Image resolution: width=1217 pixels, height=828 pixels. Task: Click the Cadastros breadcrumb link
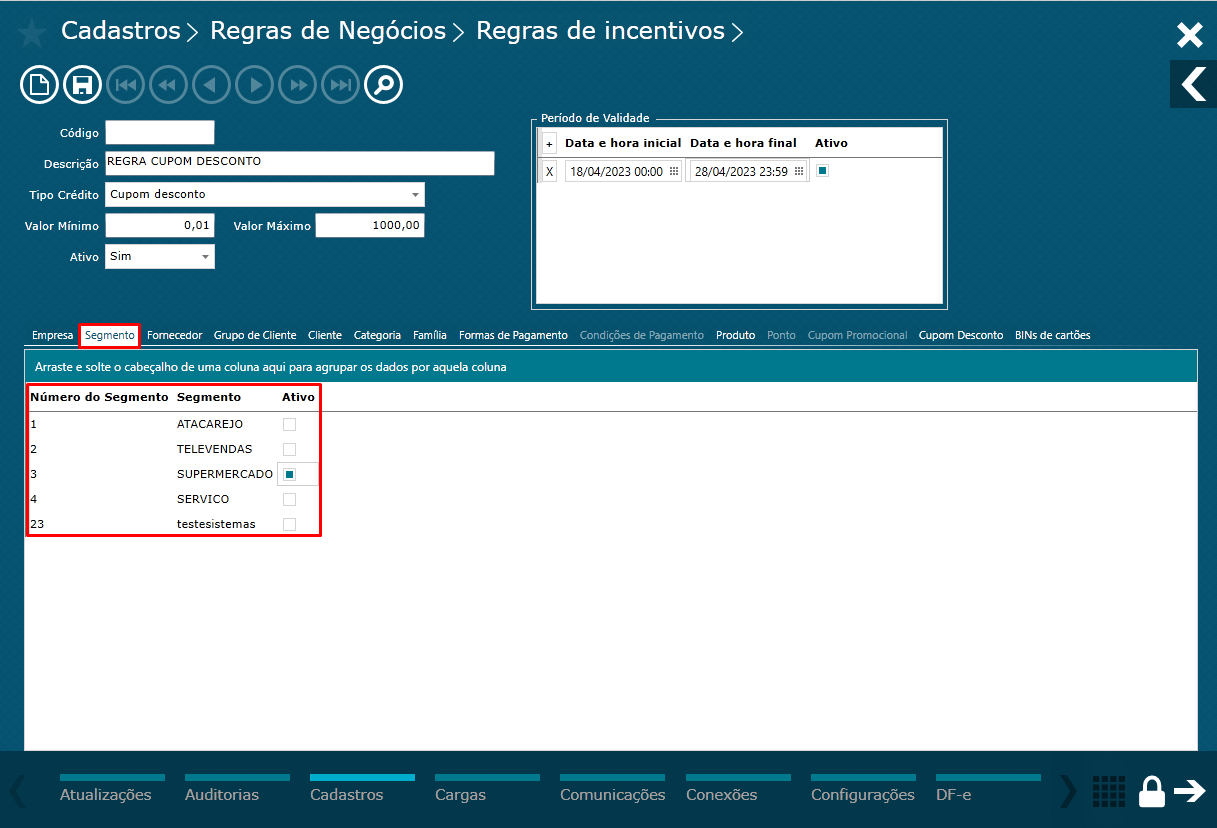click(121, 31)
